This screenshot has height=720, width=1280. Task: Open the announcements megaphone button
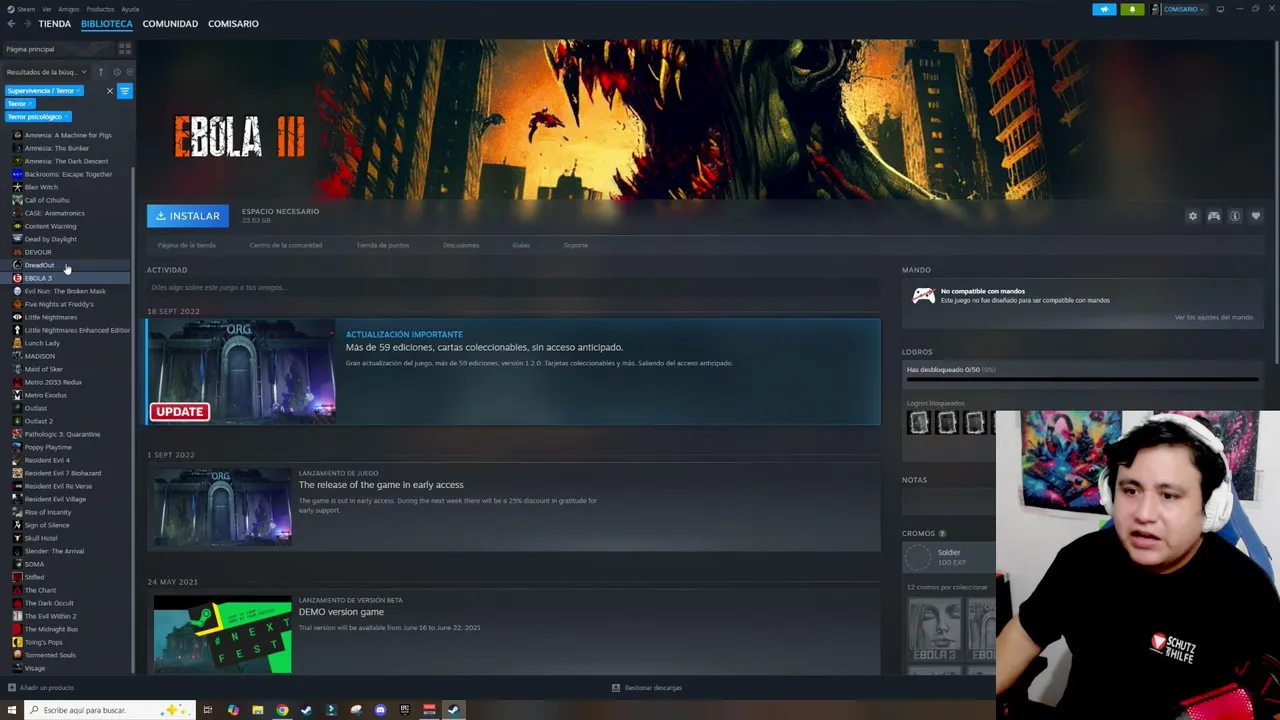pos(1104,9)
